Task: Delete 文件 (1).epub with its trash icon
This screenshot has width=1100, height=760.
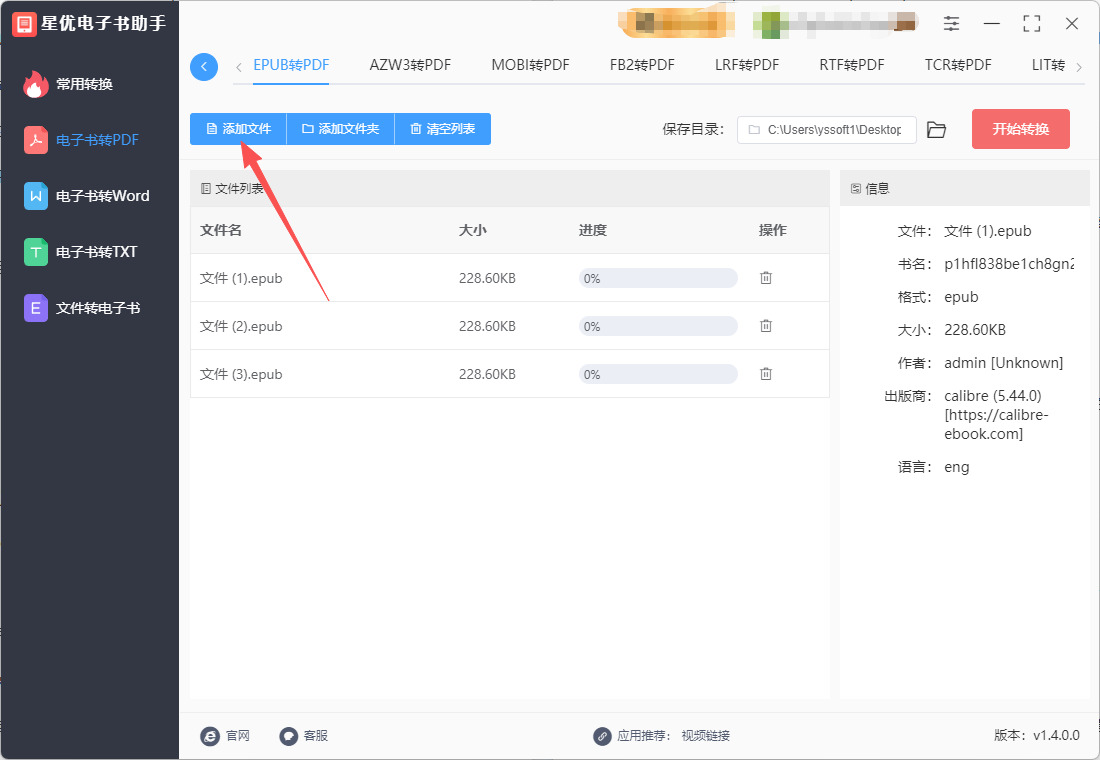Action: click(766, 278)
